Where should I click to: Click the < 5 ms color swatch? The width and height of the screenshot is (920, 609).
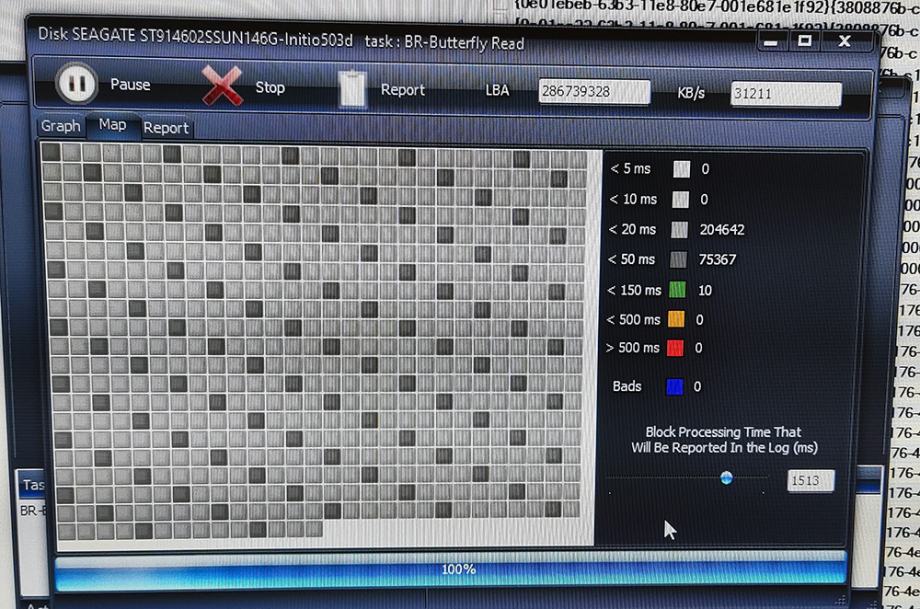(x=681, y=169)
